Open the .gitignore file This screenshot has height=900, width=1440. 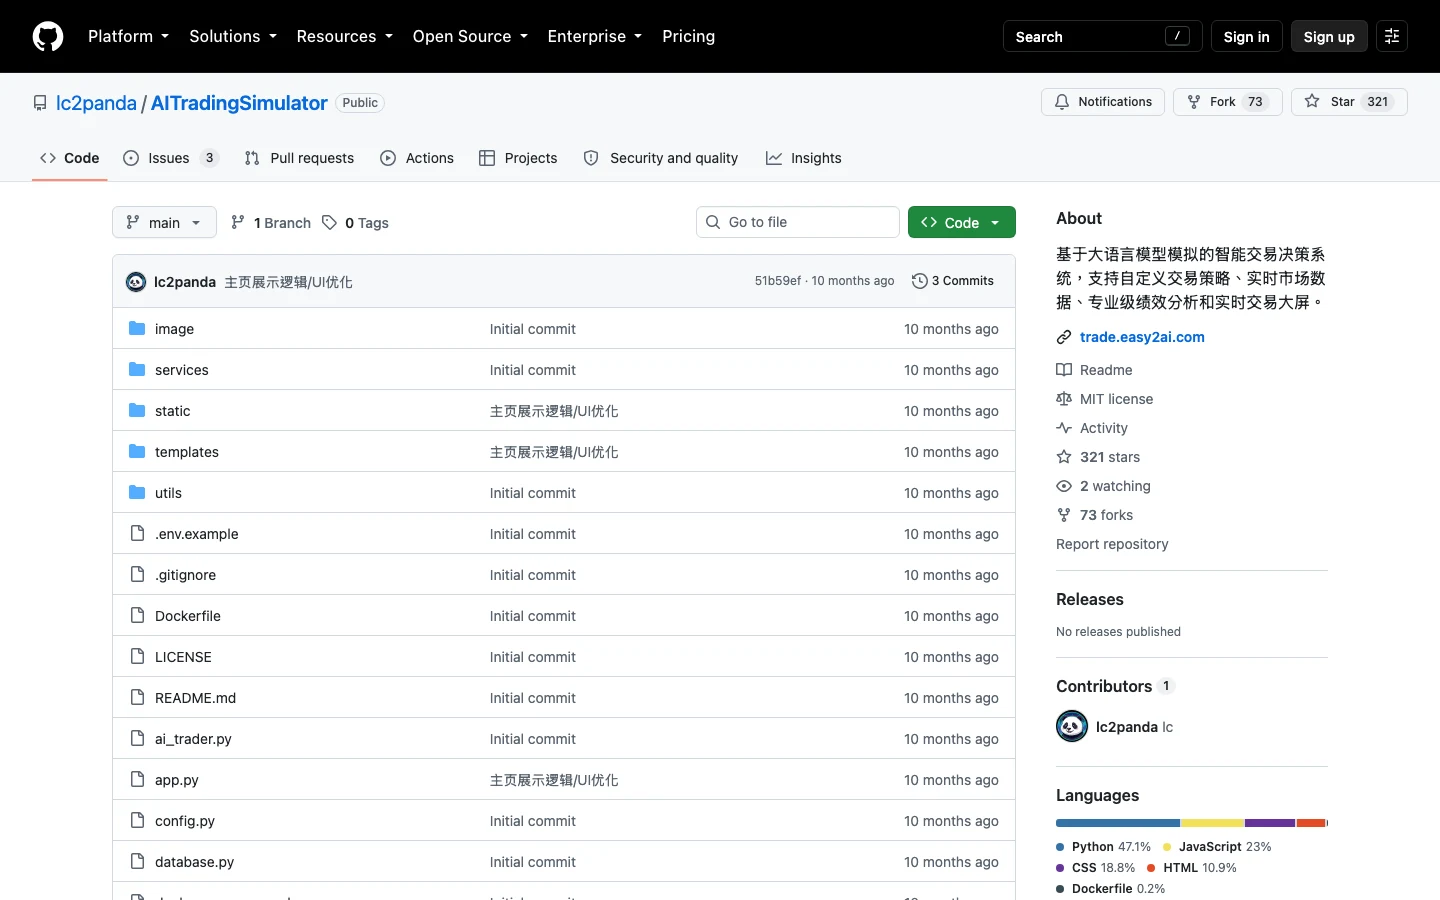(x=185, y=575)
